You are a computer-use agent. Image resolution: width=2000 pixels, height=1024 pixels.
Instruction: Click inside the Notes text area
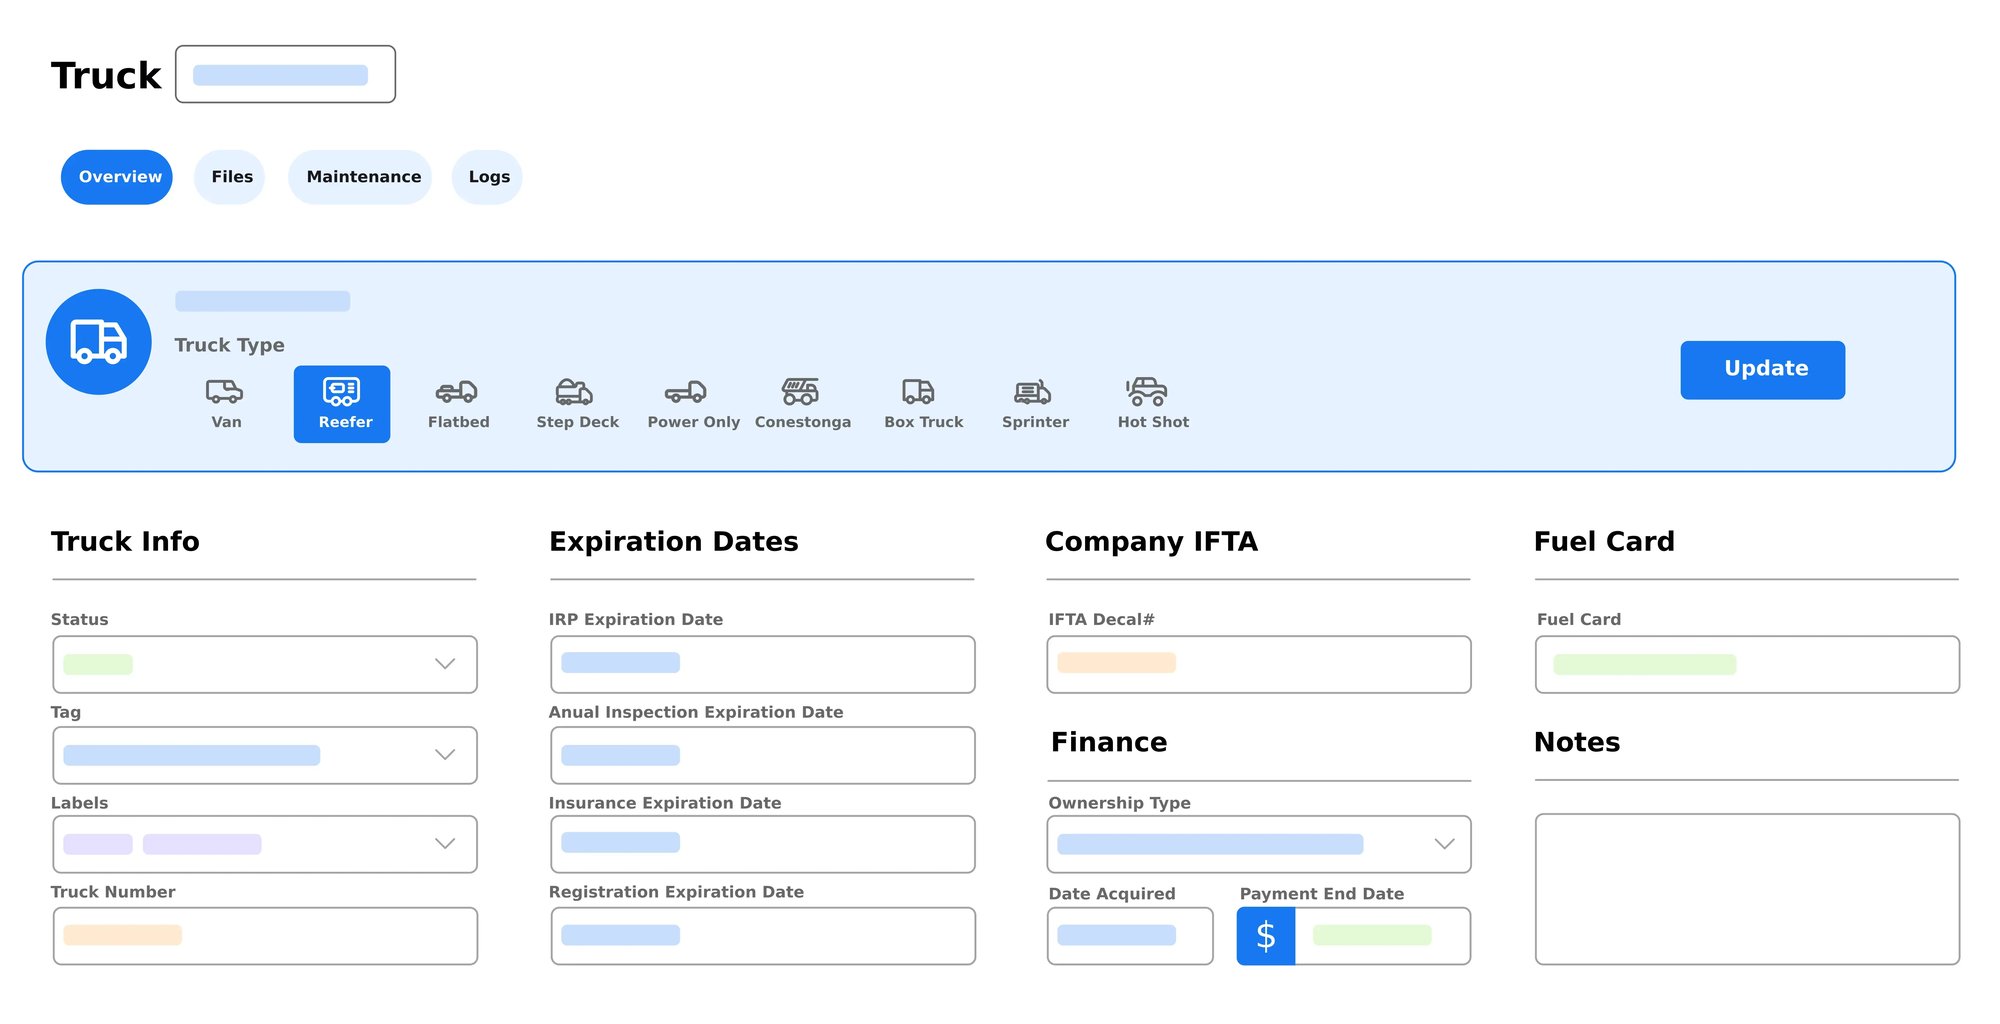[1746, 888]
